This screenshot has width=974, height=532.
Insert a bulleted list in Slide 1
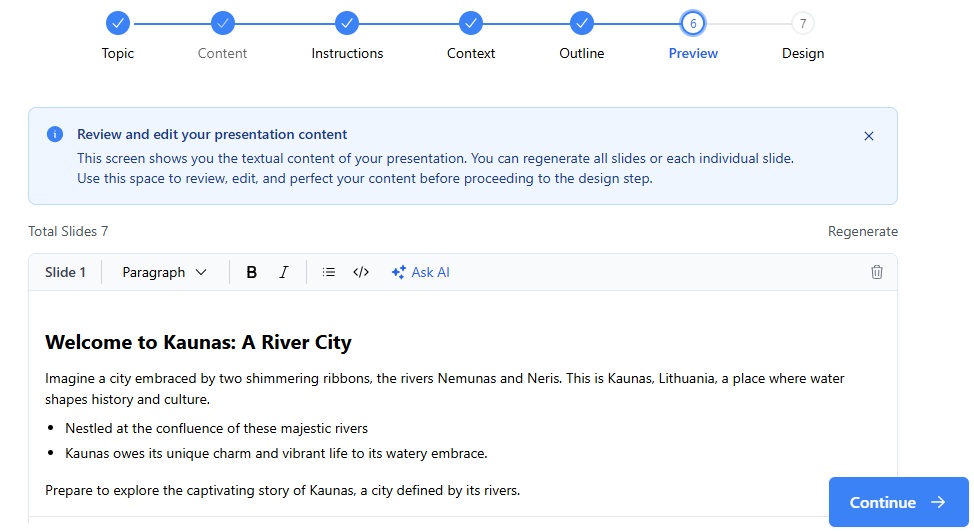329,272
